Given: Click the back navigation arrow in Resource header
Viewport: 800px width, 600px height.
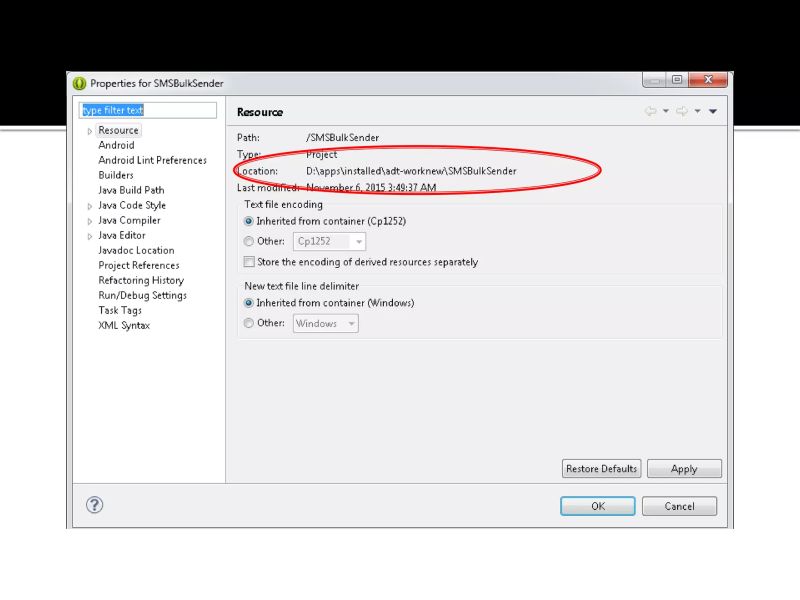Looking at the screenshot, I should (651, 112).
